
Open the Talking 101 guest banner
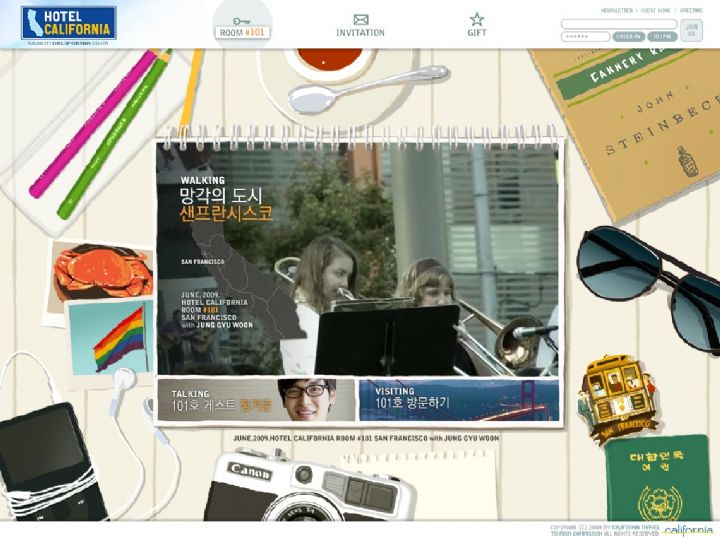pos(256,400)
